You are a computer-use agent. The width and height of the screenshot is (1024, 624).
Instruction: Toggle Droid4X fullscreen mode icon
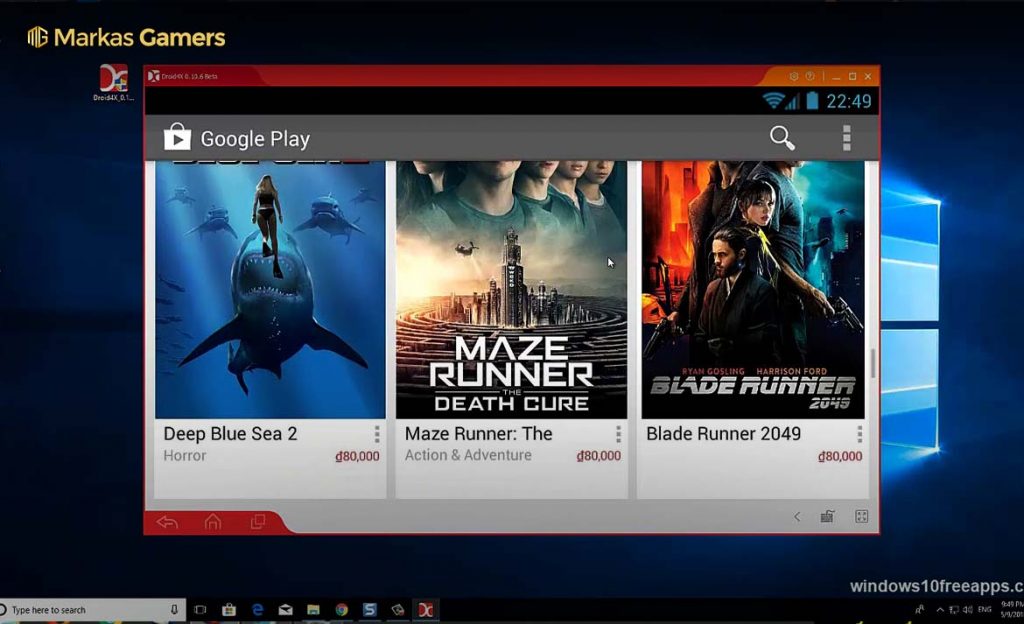[861, 517]
